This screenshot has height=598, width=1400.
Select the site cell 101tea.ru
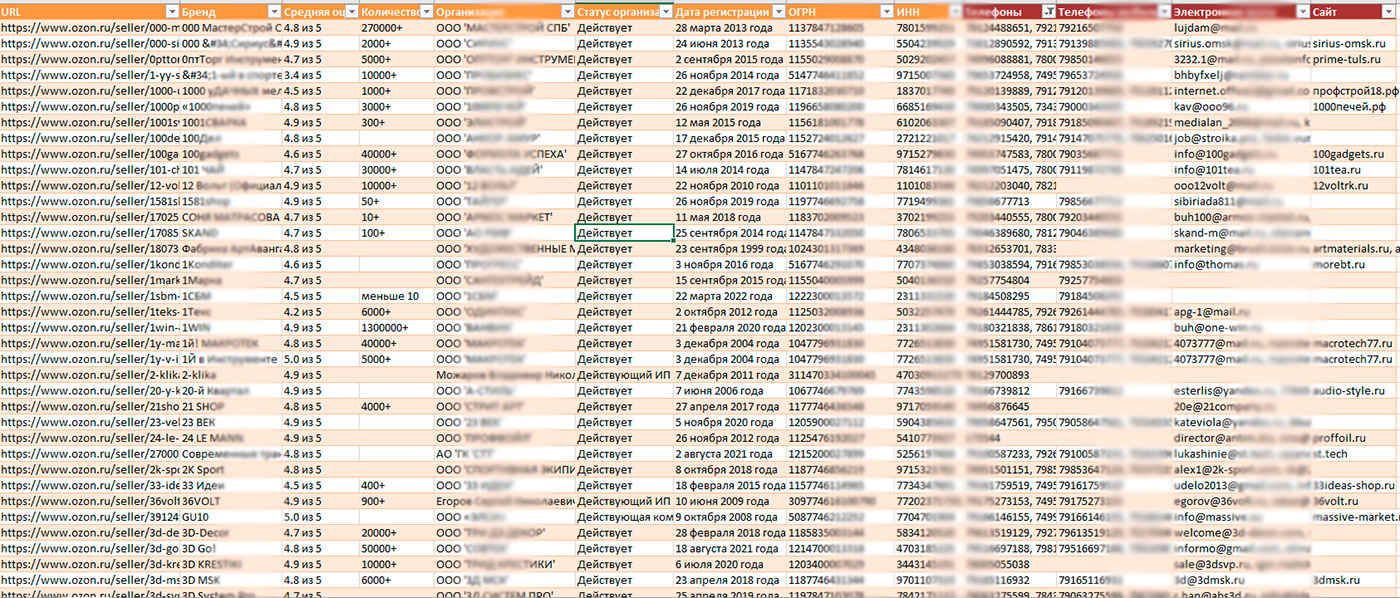(1352, 169)
